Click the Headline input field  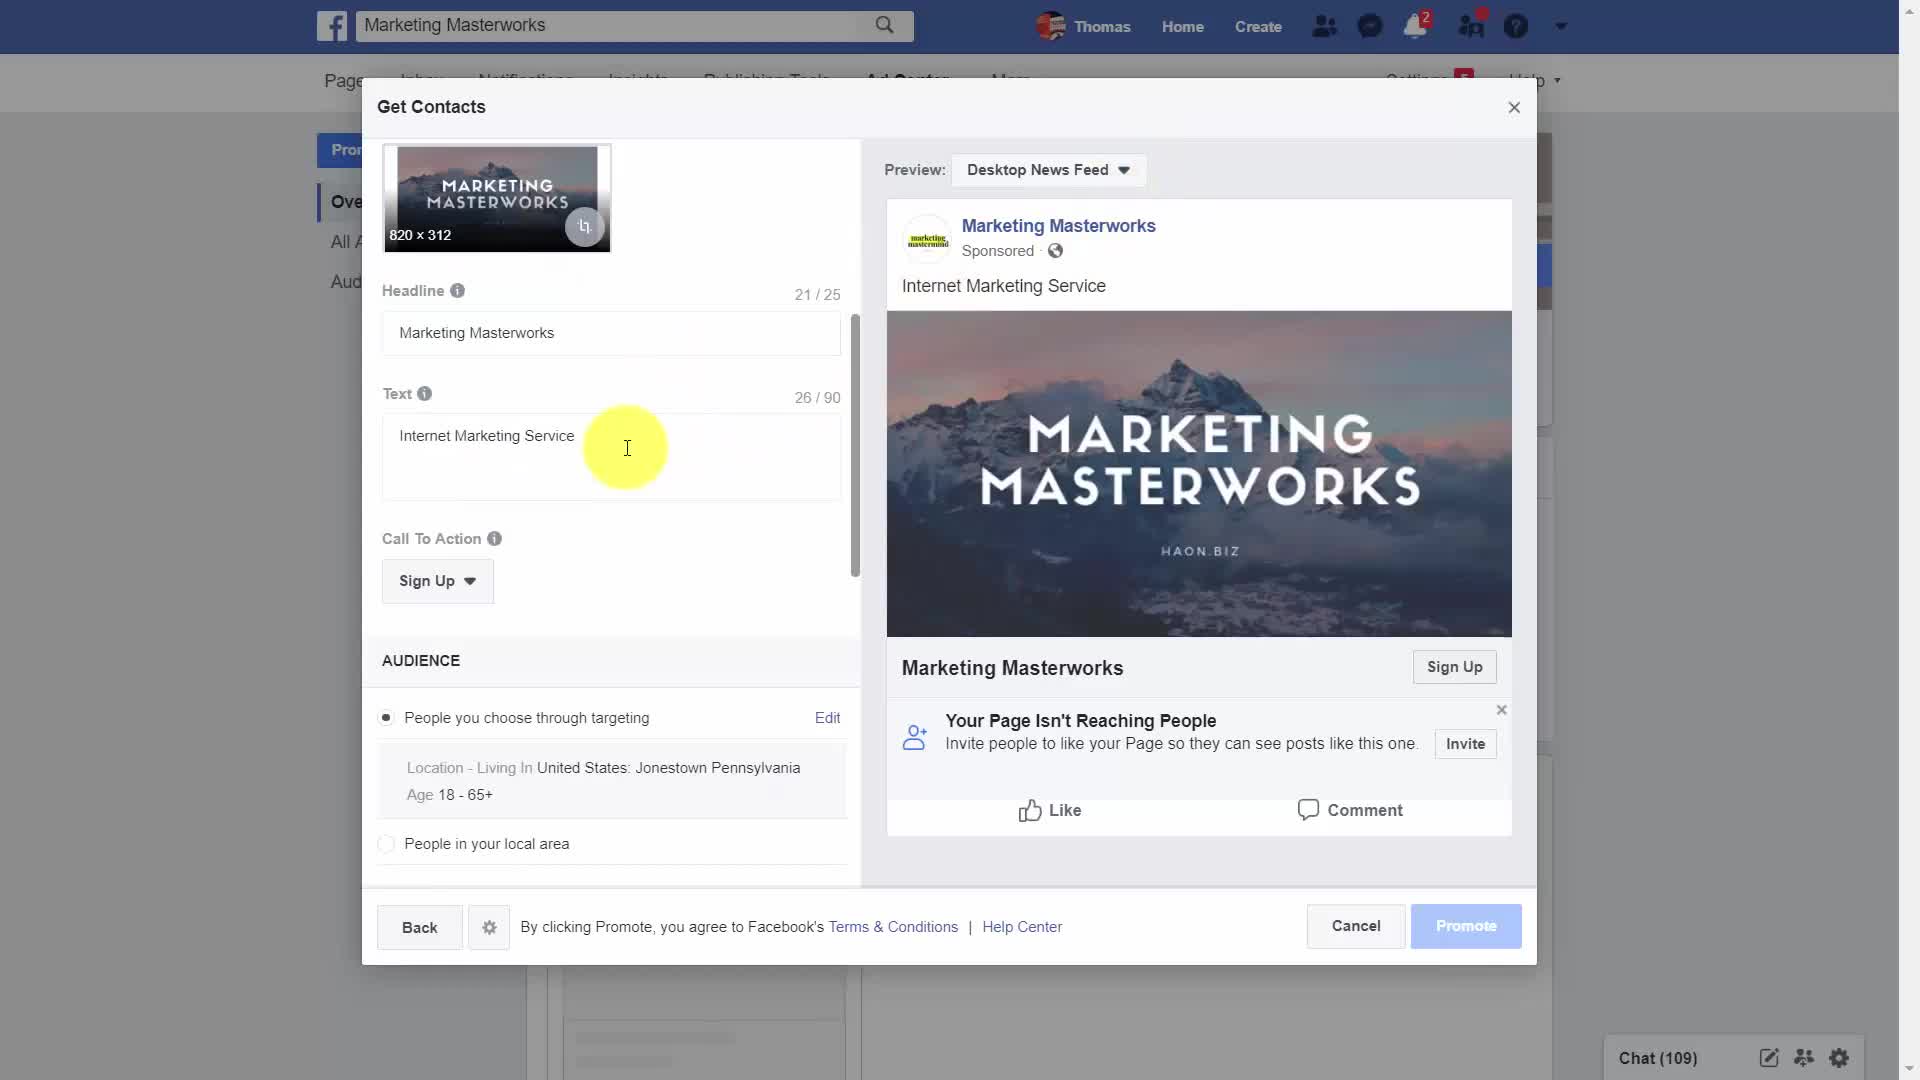coord(611,333)
